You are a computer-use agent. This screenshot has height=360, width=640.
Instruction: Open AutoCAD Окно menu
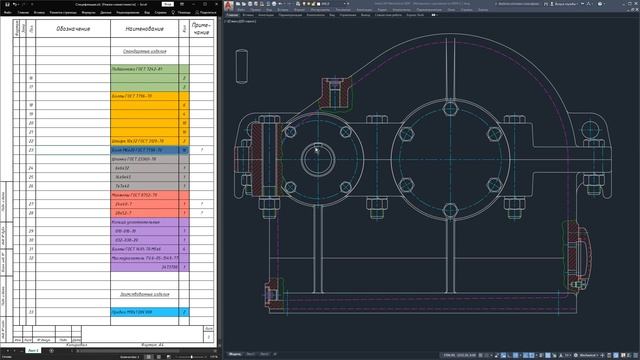click(x=451, y=9)
